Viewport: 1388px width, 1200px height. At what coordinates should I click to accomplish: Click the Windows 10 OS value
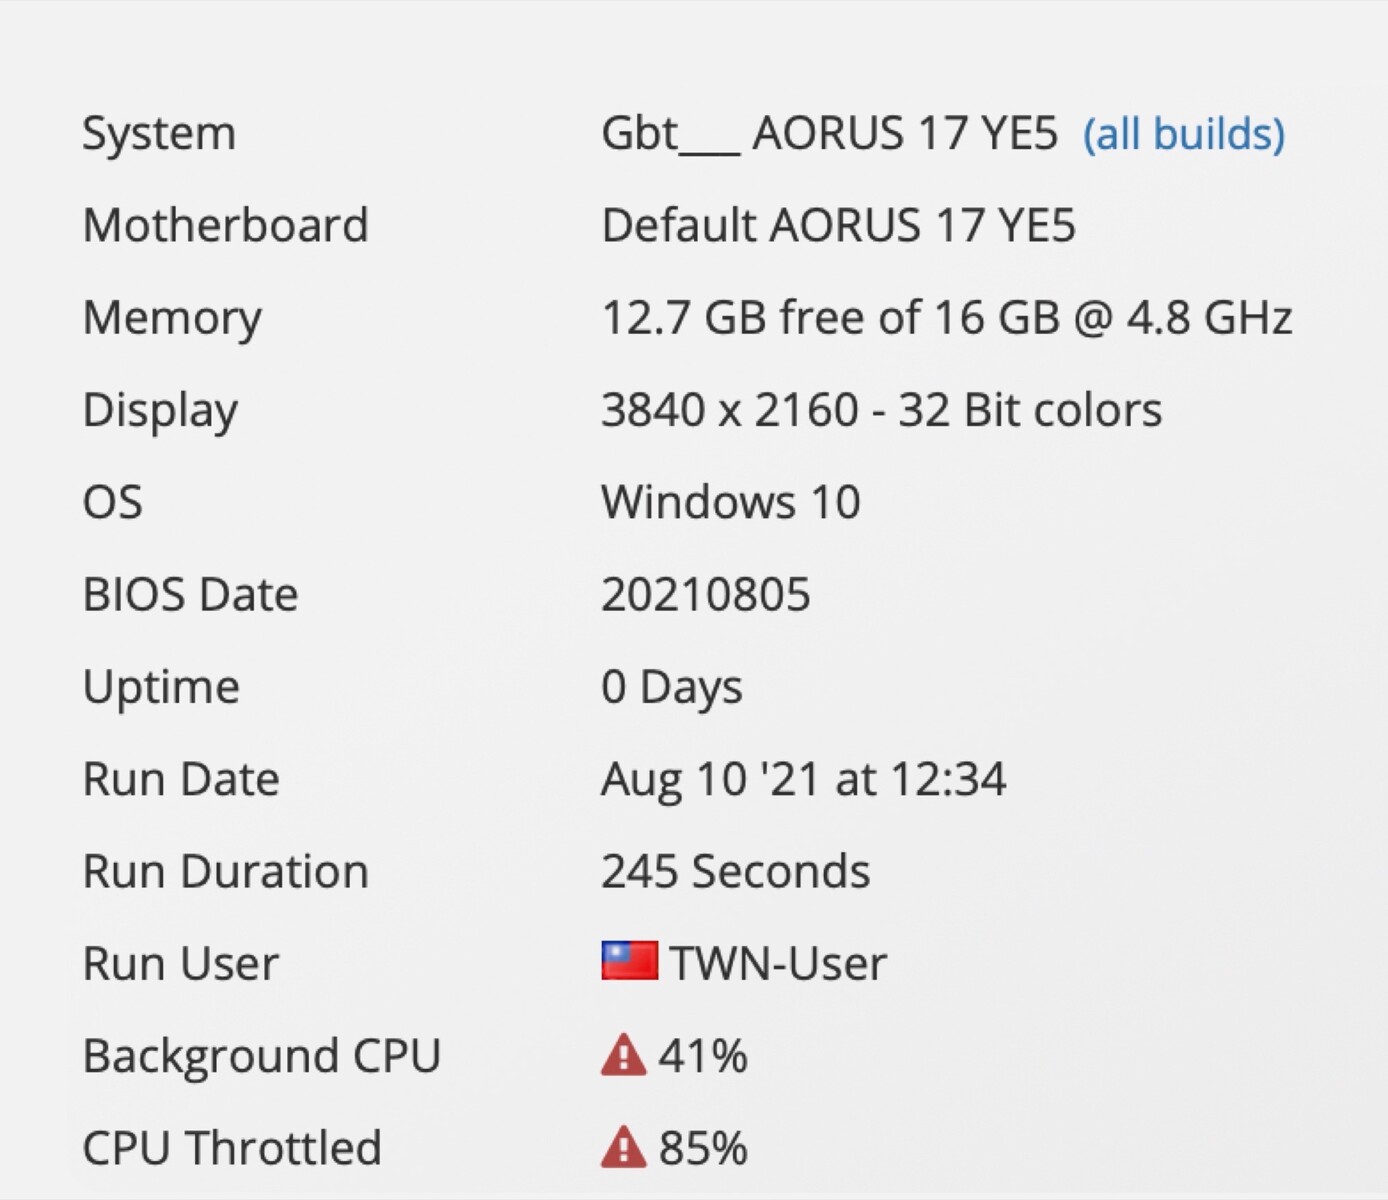[730, 502]
